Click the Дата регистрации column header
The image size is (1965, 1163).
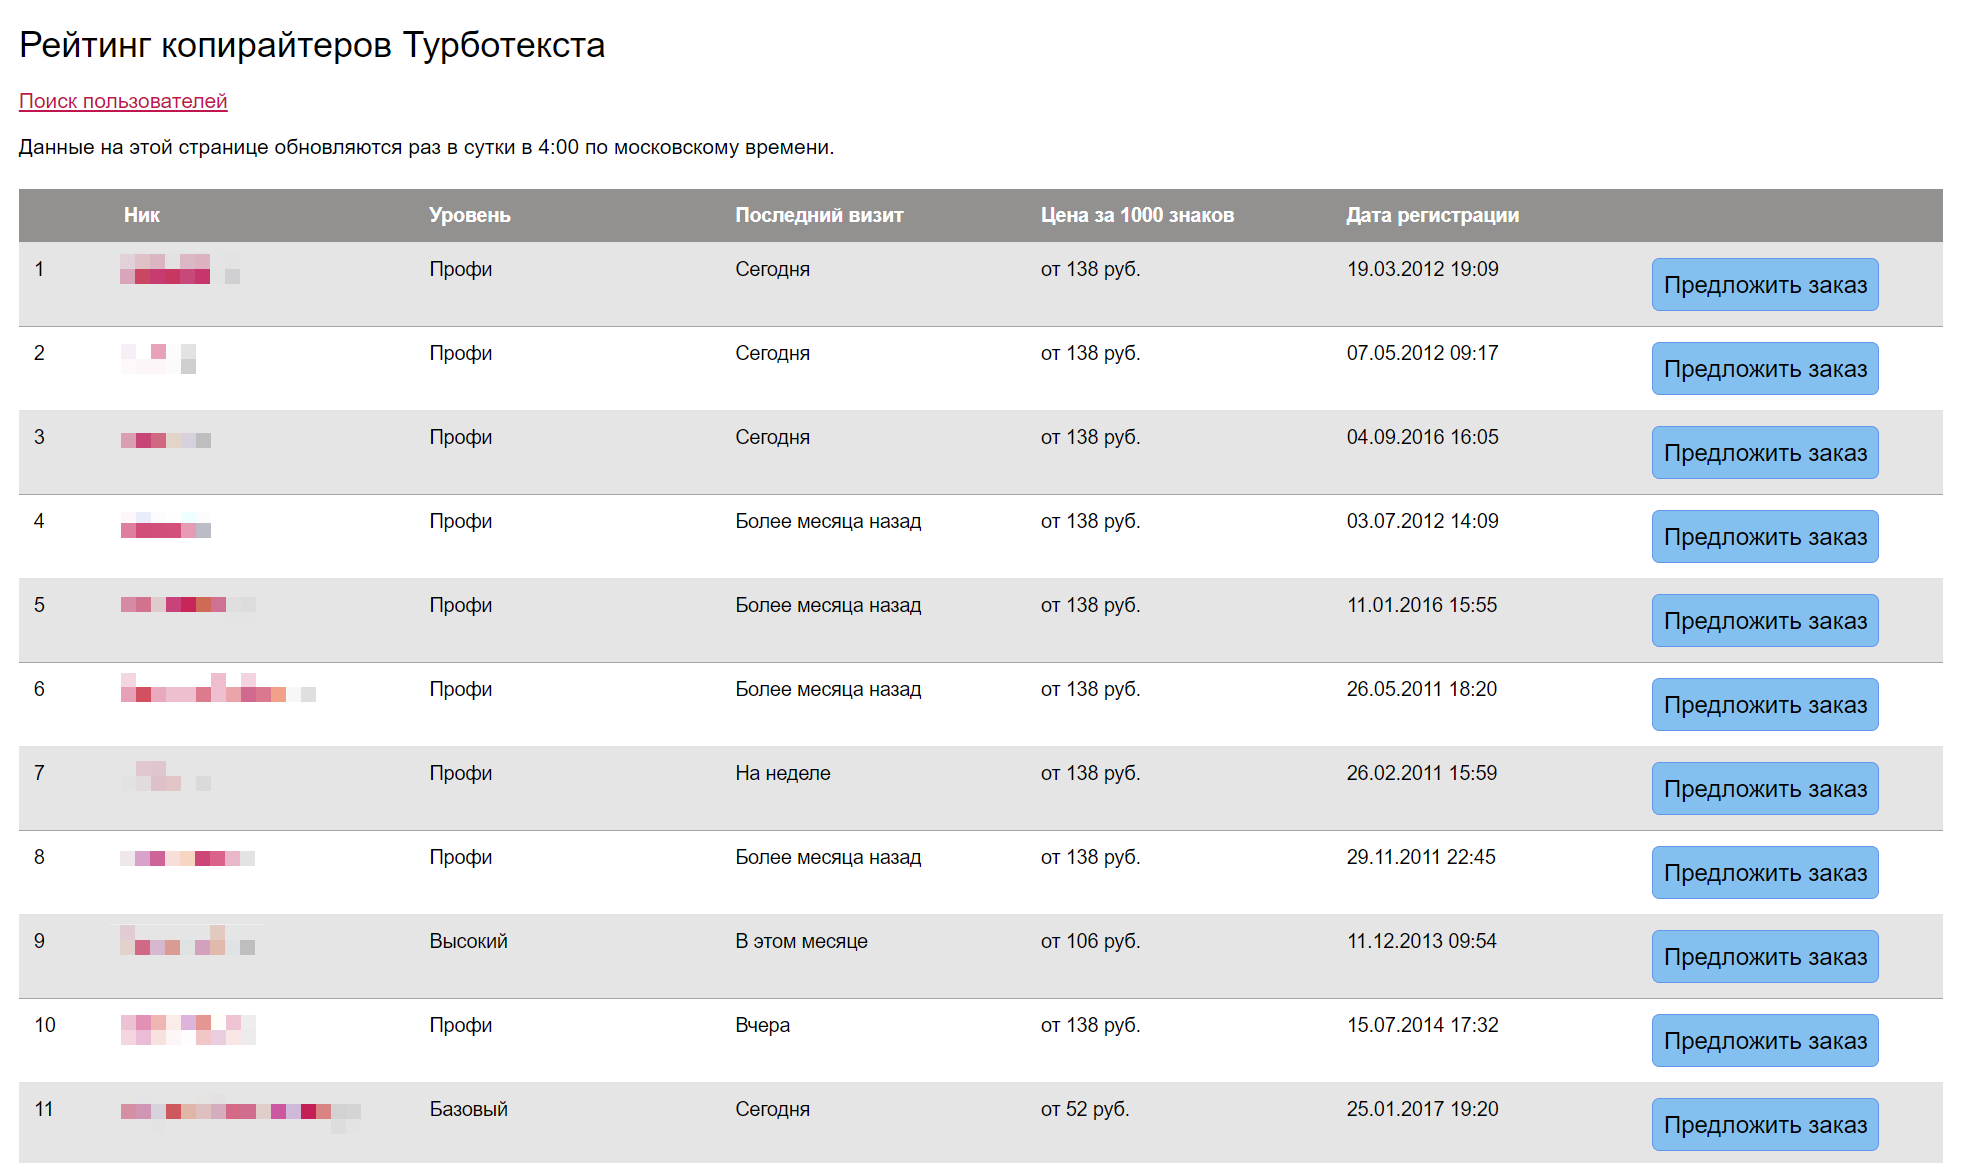[x=1432, y=215]
